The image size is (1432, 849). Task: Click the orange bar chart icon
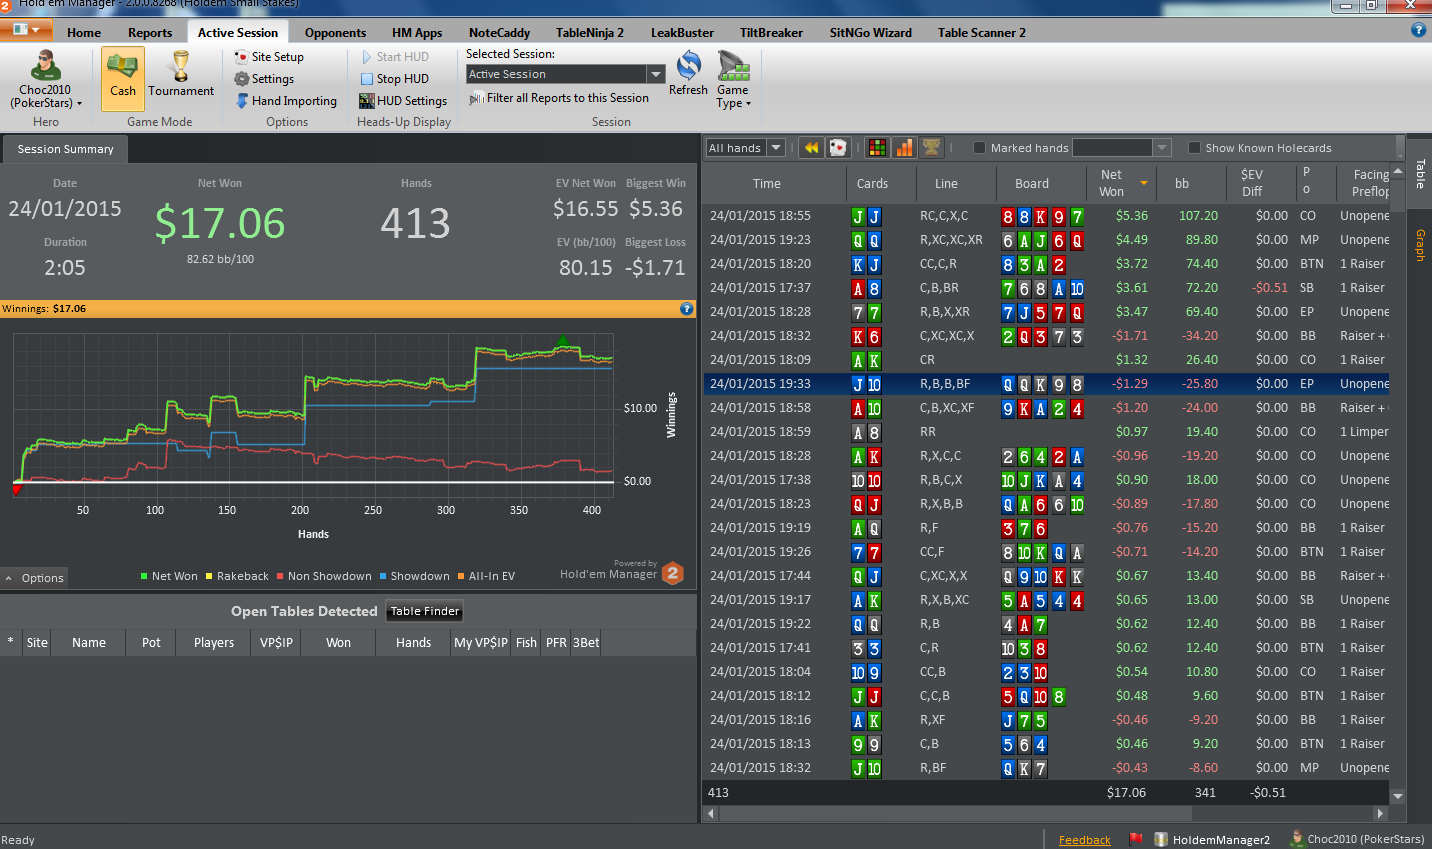pos(904,148)
